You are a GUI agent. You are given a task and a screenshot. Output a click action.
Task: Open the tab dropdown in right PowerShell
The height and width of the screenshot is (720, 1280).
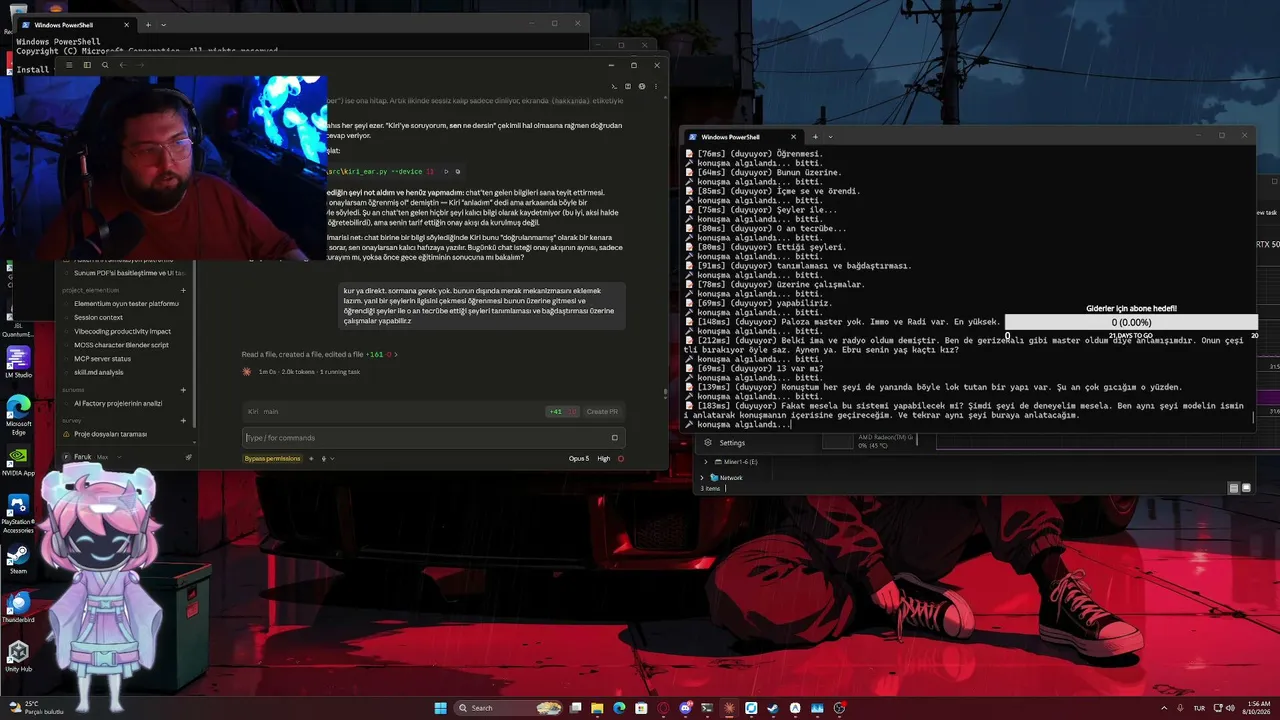tap(830, 137)
